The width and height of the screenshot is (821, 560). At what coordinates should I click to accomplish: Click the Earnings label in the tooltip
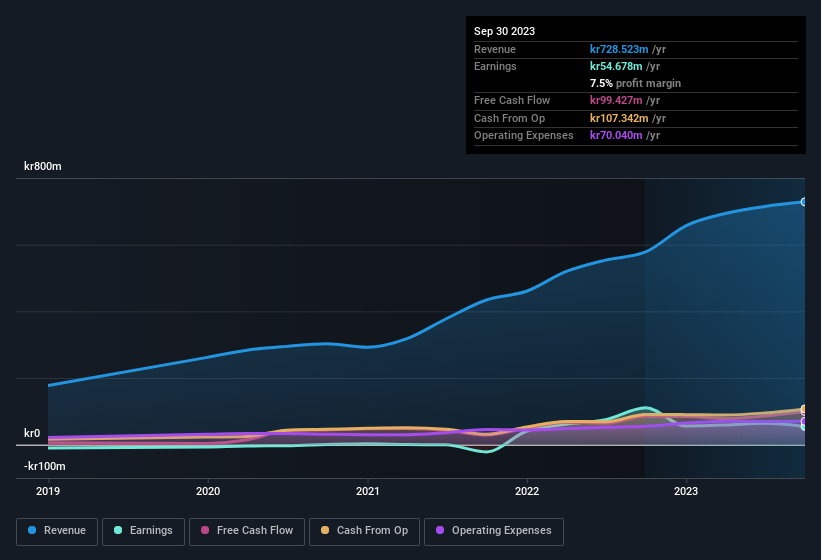point(495,66)
